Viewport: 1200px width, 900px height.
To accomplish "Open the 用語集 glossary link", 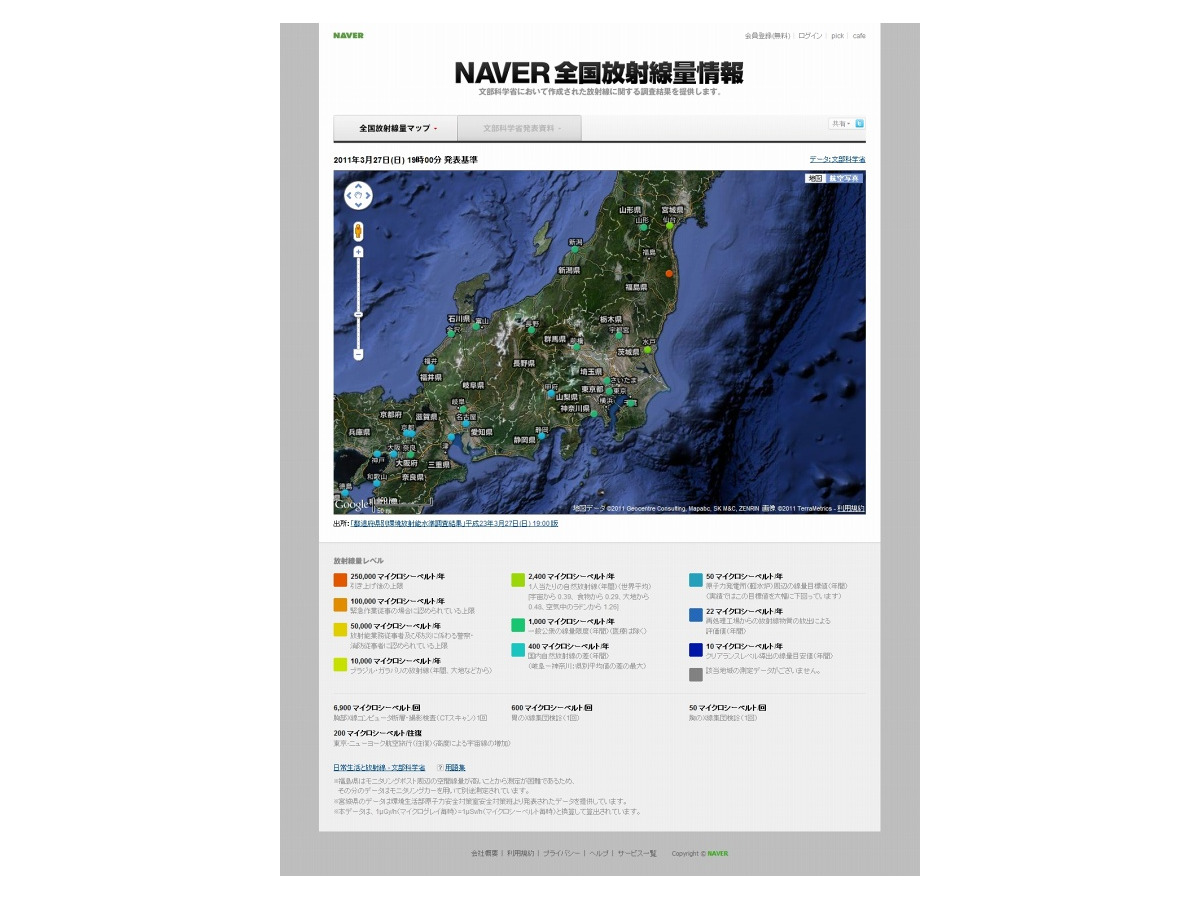I will tap(455, 767).
